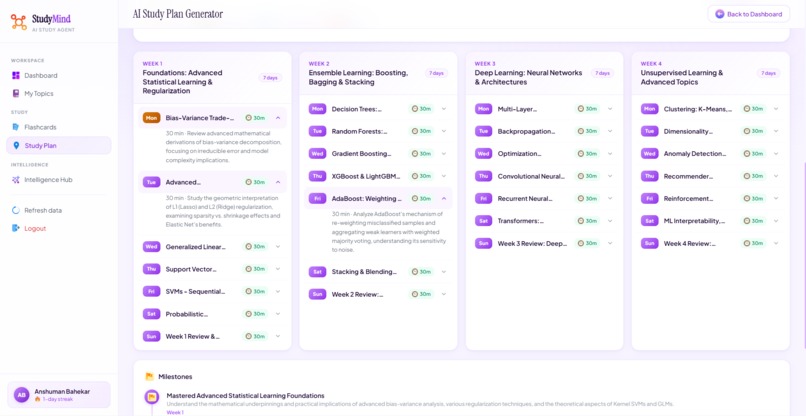806x416 pixels.
Task: Expand Week 2 XGBoost & LightGBM row
Action: click(x=378, y=176)
